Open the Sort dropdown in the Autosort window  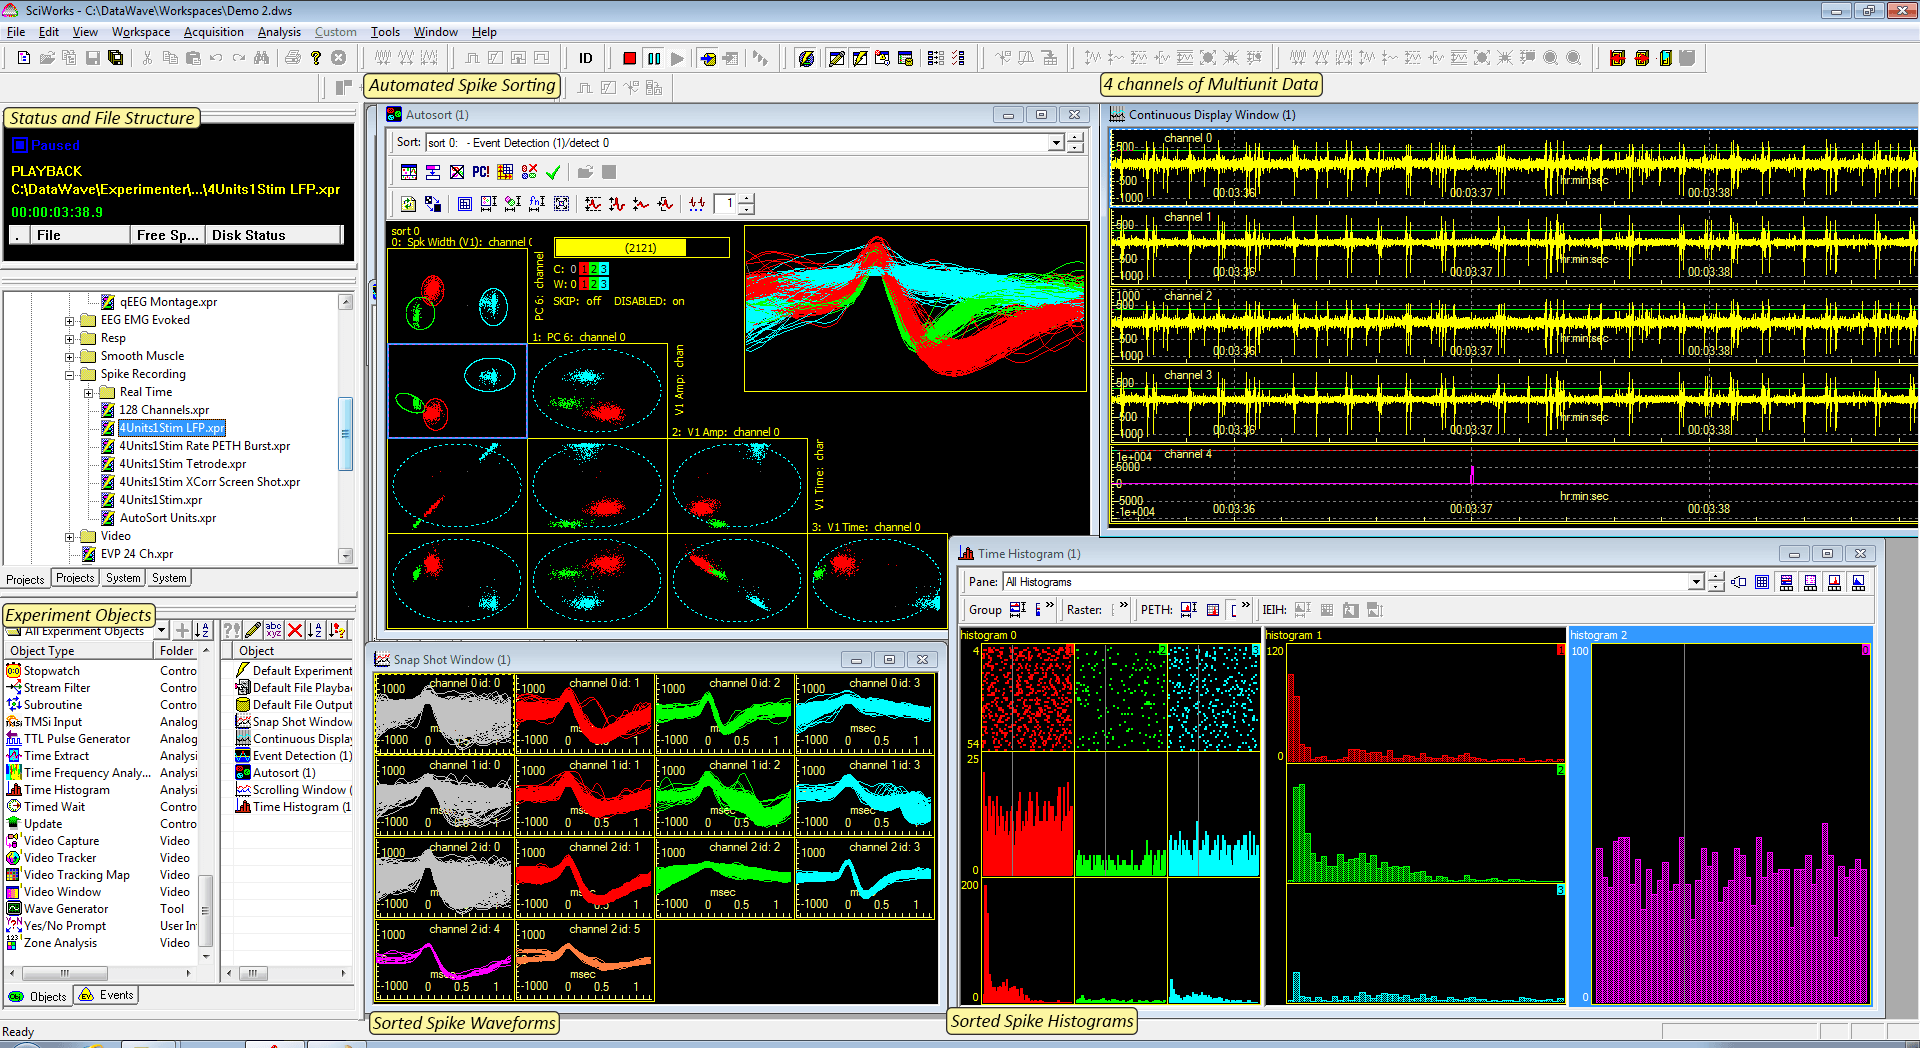coord(1055,143)
